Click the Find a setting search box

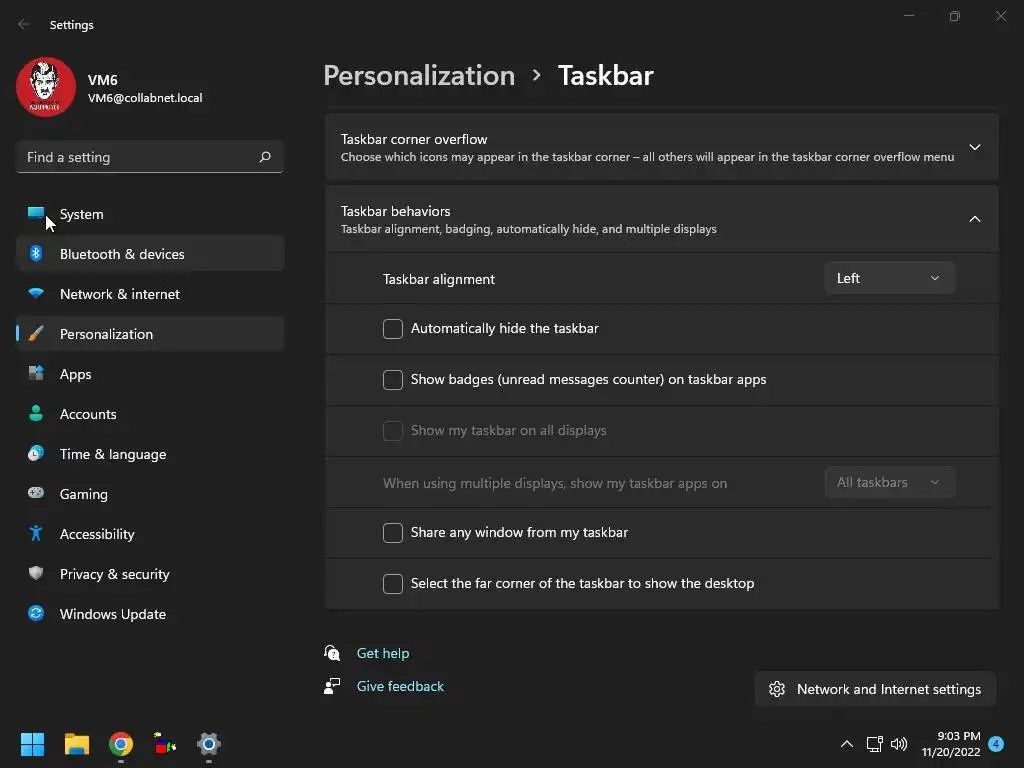[x=138, y=157]
